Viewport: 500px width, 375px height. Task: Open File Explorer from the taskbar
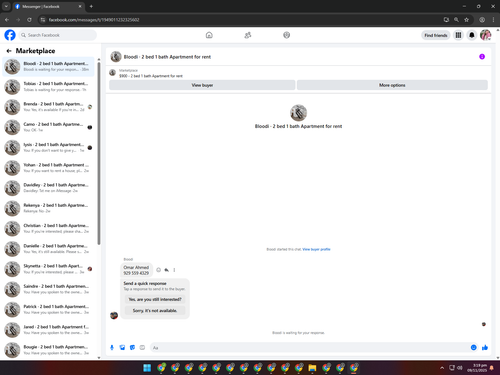click(312, 368)
